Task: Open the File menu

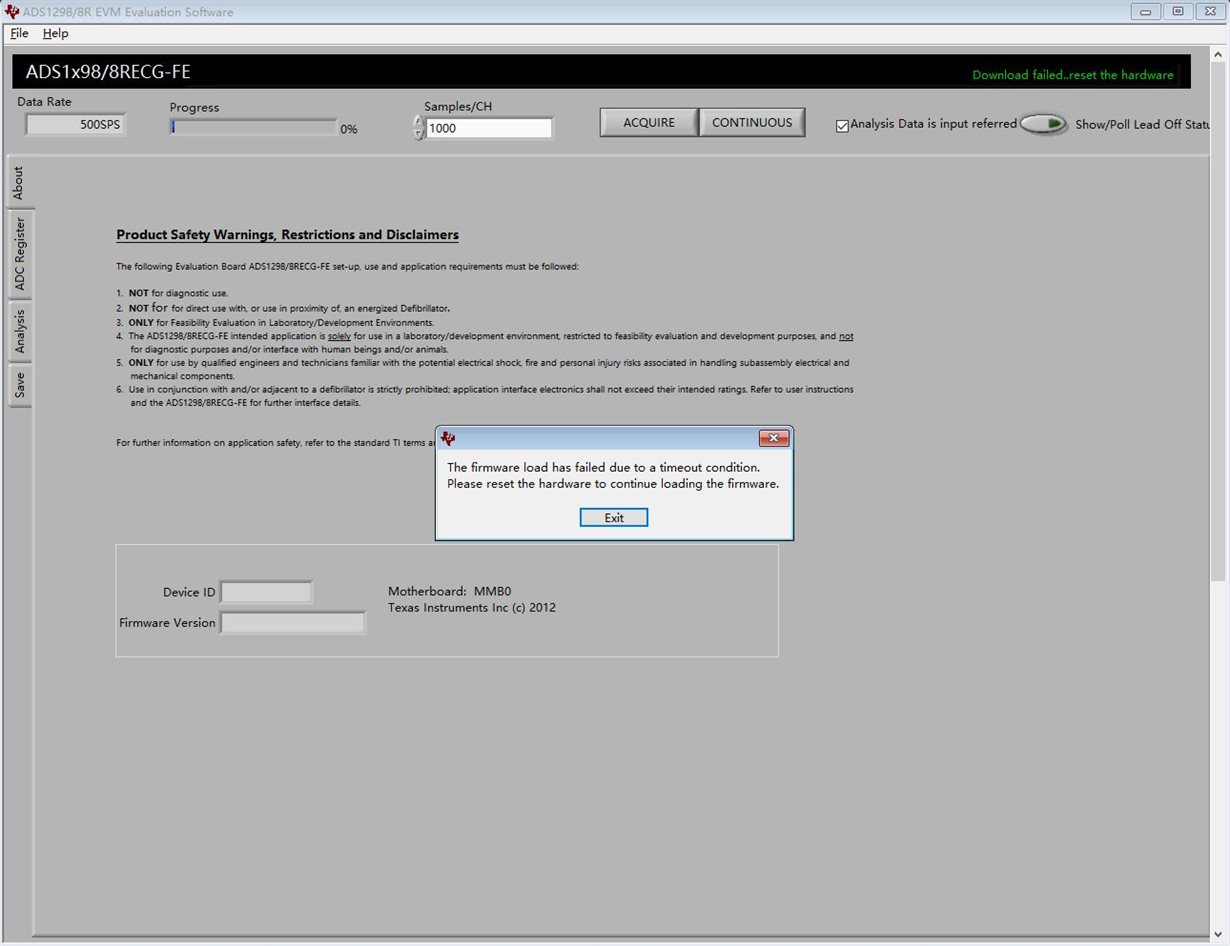Action: coord(19,33)
